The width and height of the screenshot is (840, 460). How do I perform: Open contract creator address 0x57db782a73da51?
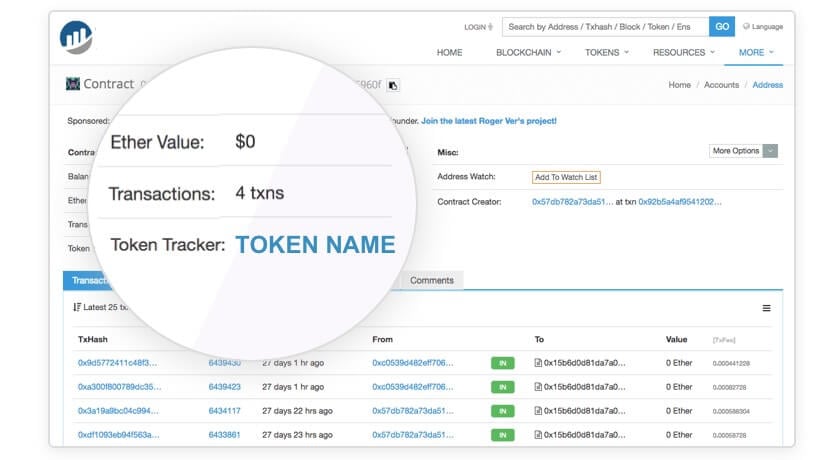[572, 202]
